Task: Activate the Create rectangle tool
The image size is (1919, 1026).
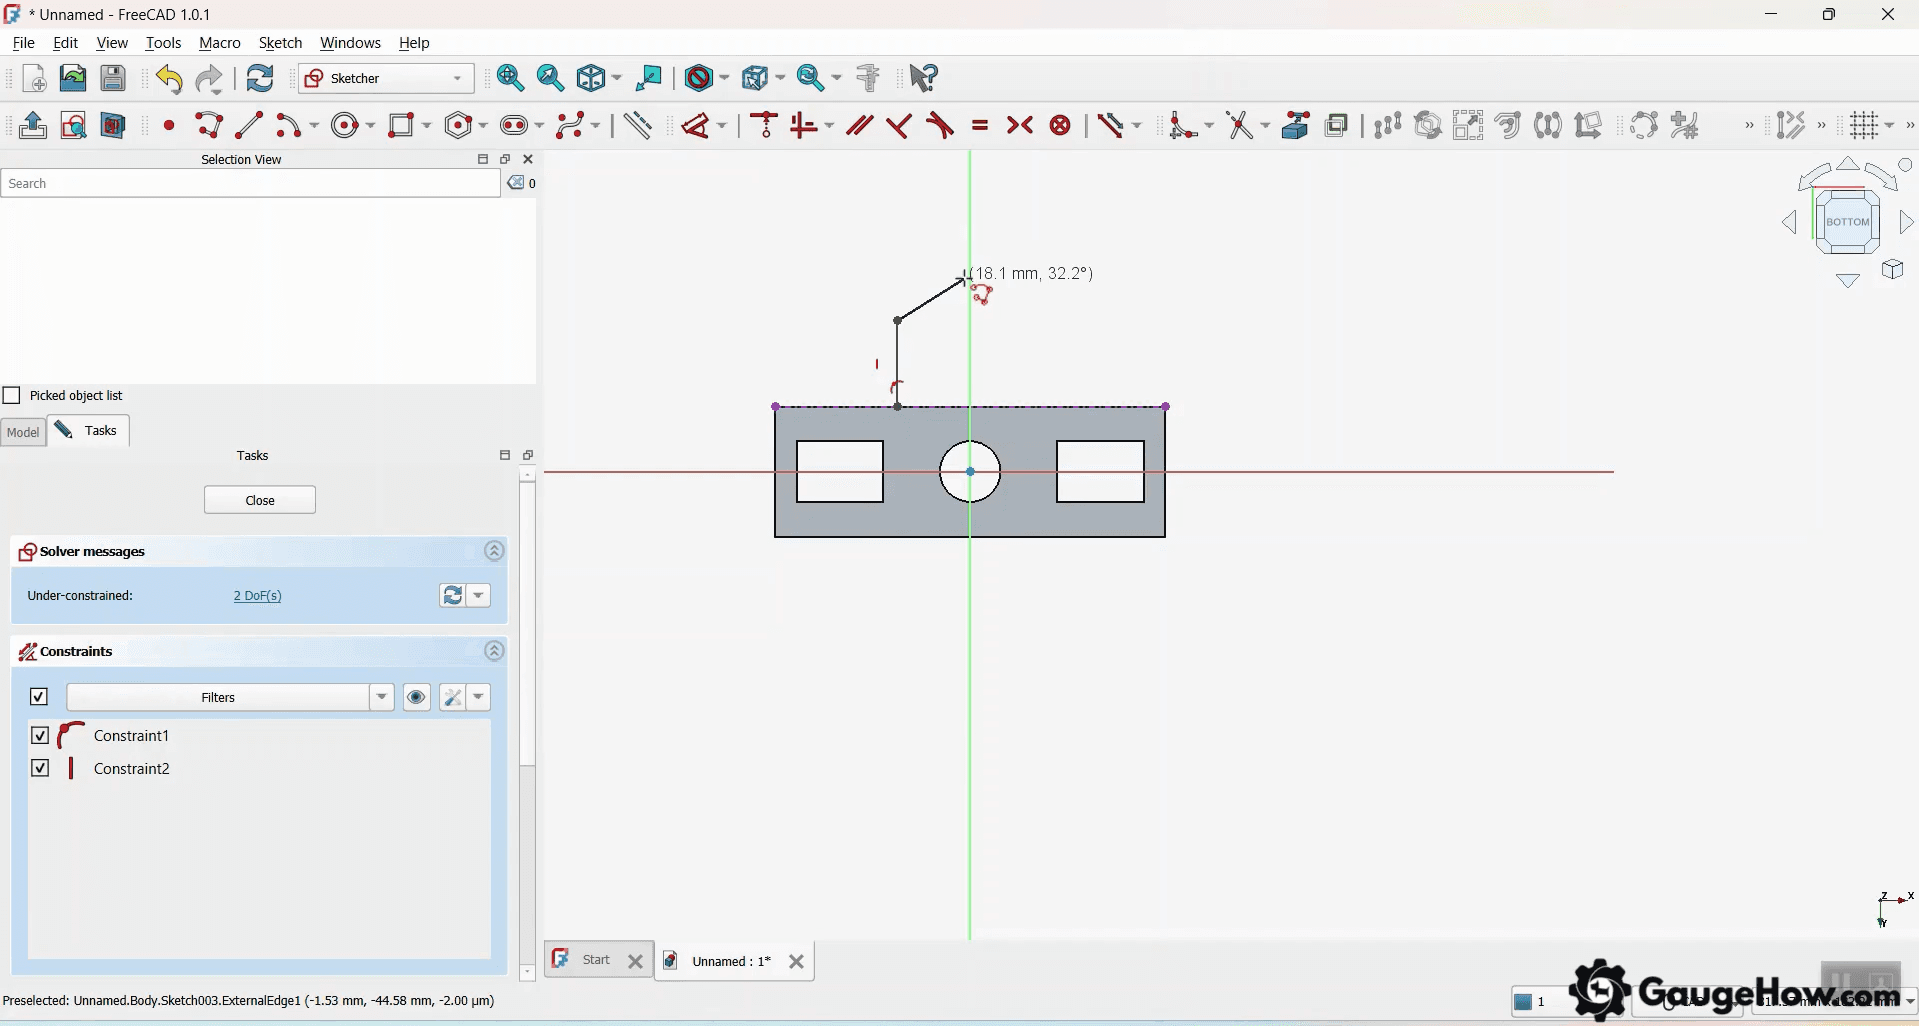Action: pos(402,125)
